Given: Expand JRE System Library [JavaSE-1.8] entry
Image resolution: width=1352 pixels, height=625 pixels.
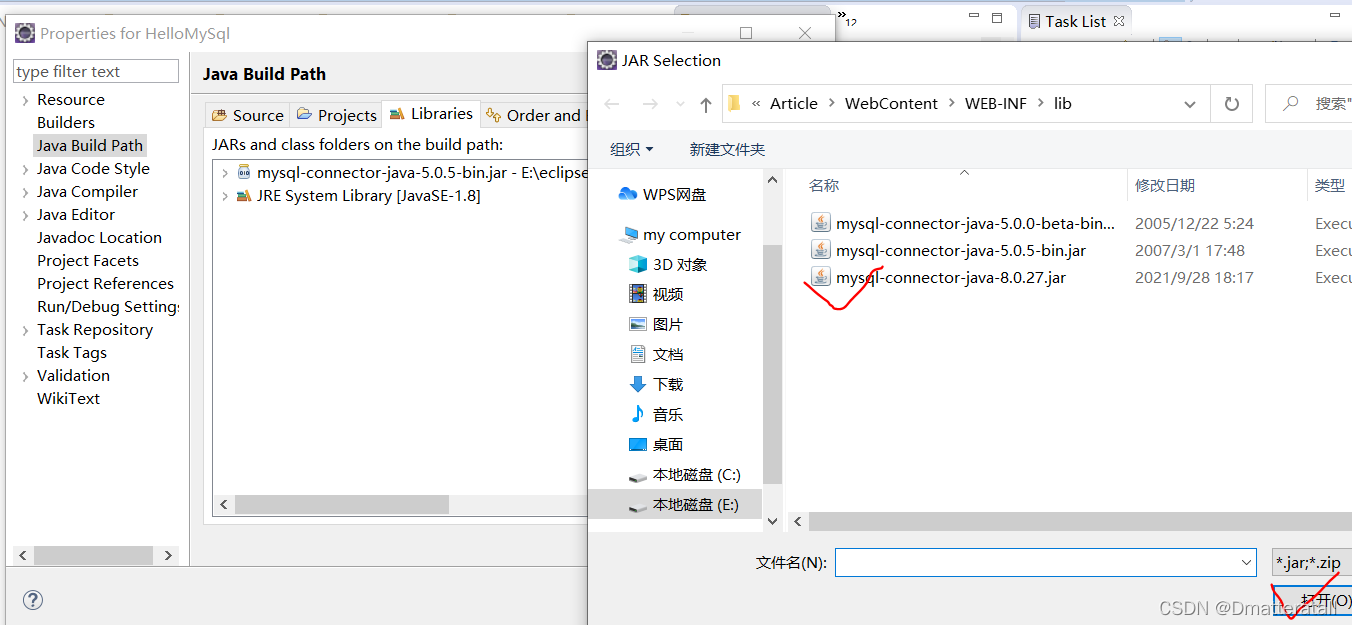Looking at the screenshot, I should (225, 196).
